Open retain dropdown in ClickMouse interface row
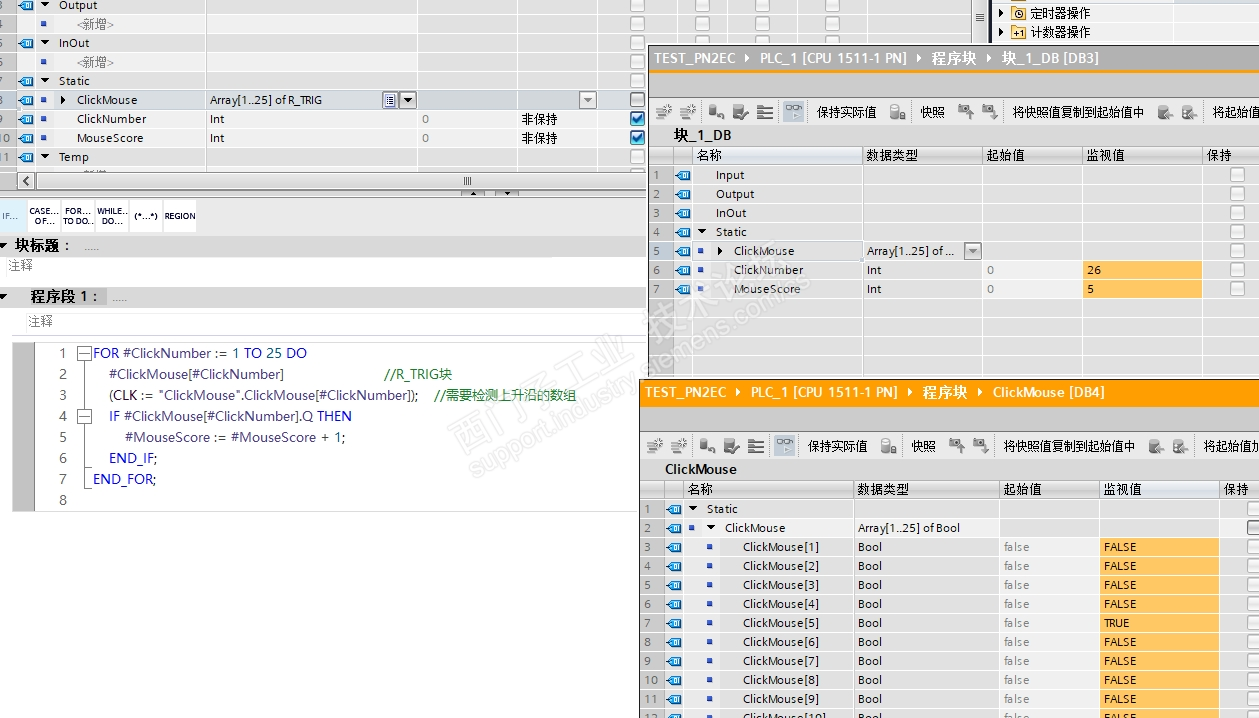Viewport: 1259px width, 718px height. tap(588, 100)
